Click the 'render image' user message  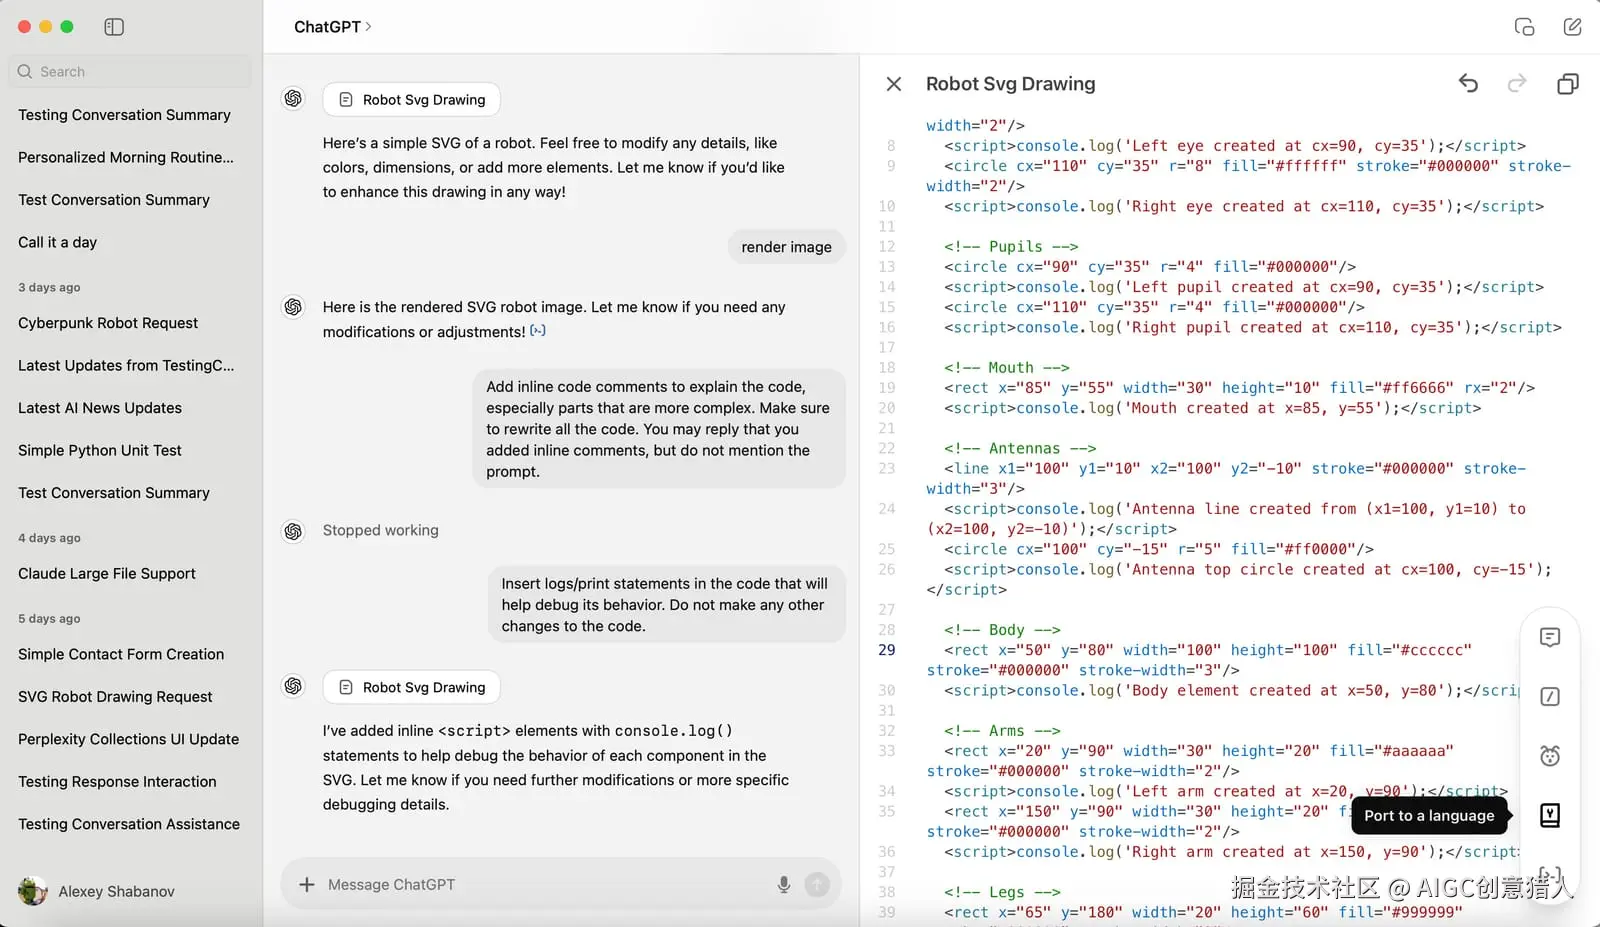(x=786, y=247)
